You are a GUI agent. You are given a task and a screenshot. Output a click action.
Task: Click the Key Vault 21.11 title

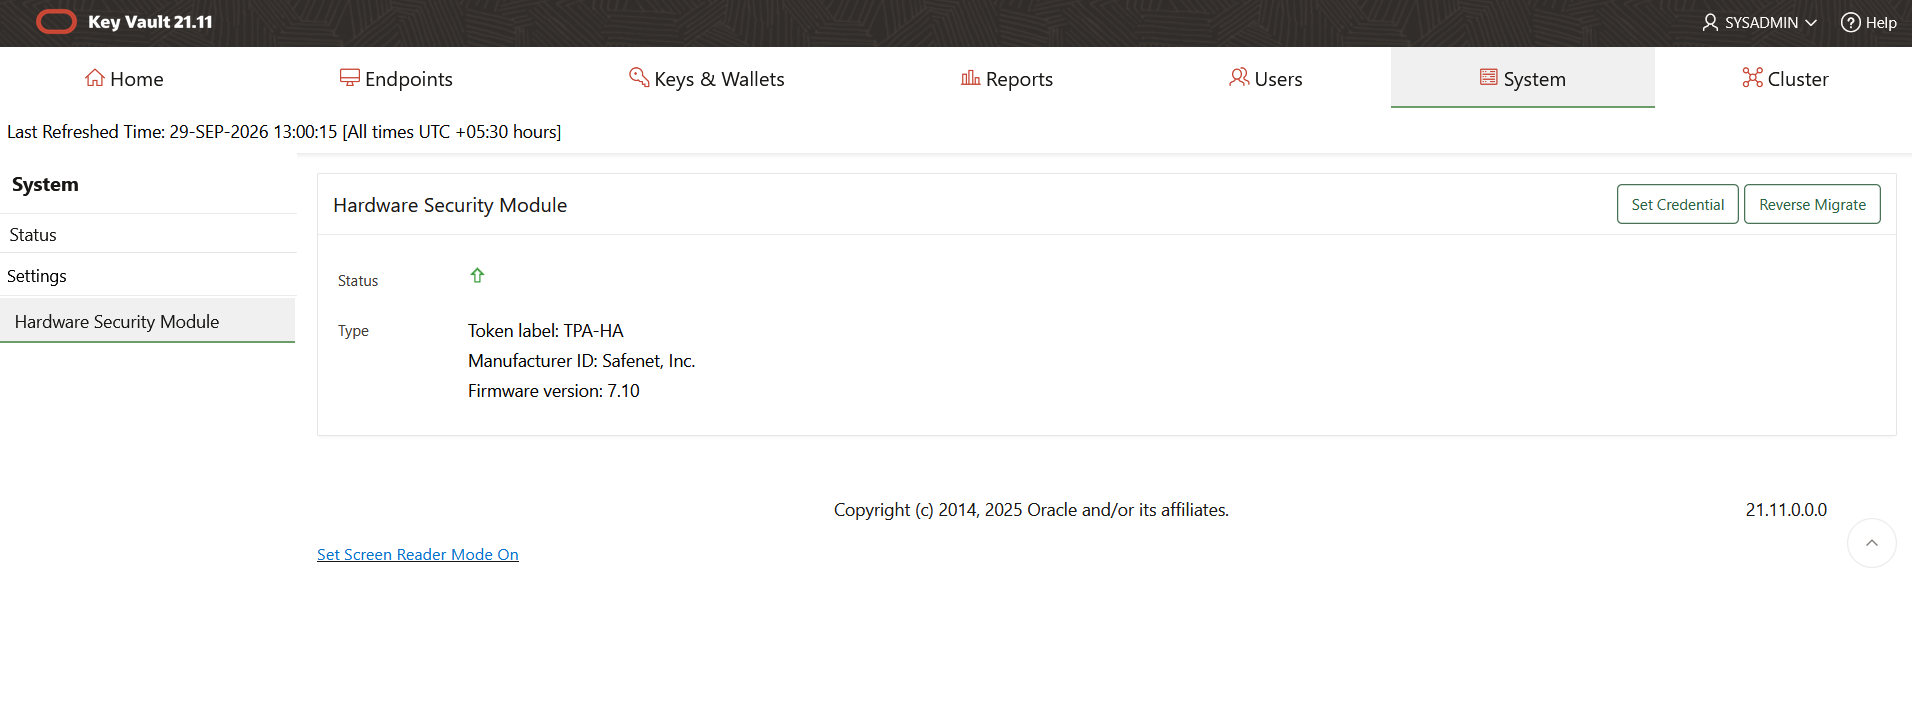pyautogui.click(x=150, y=22)
